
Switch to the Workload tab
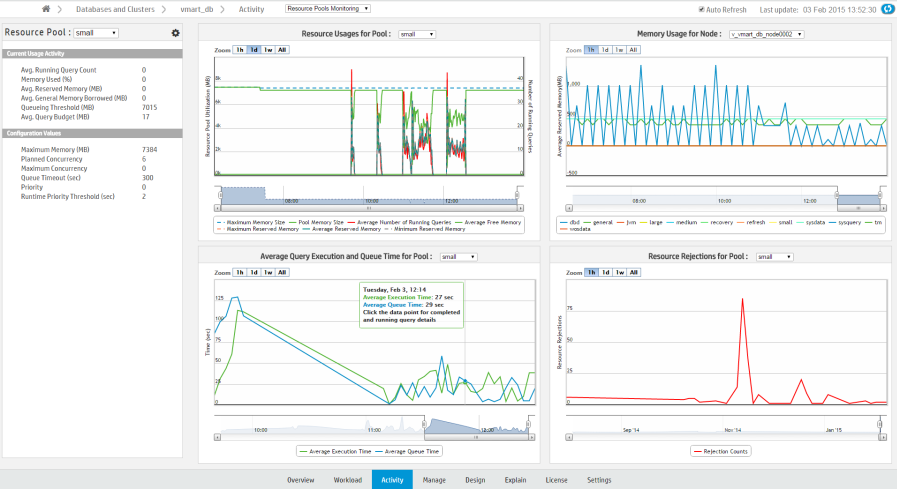point(348,480)
